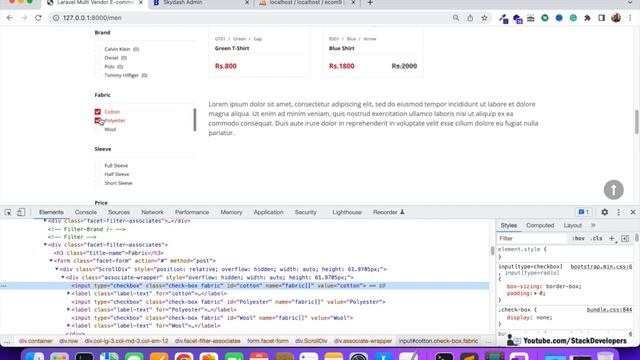Switch to the Layout styles tab
The height and width of the screenshot is (360, 640).
[x=573, y=225]
